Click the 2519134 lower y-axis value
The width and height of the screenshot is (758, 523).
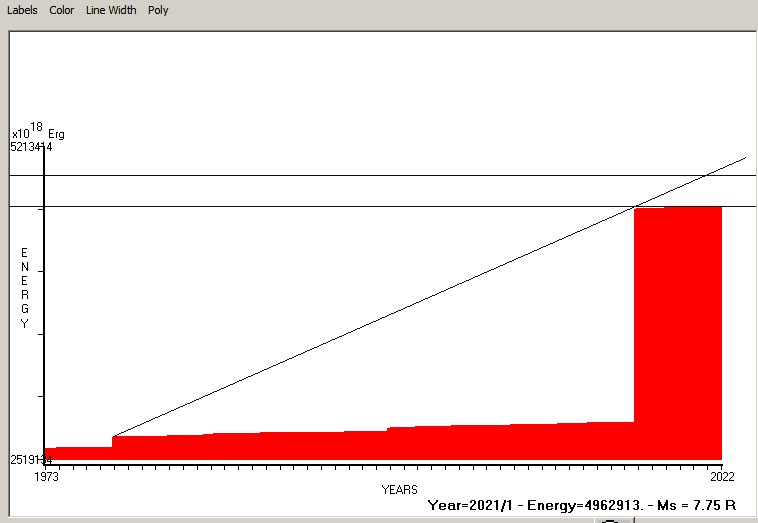tap(31, 460)
